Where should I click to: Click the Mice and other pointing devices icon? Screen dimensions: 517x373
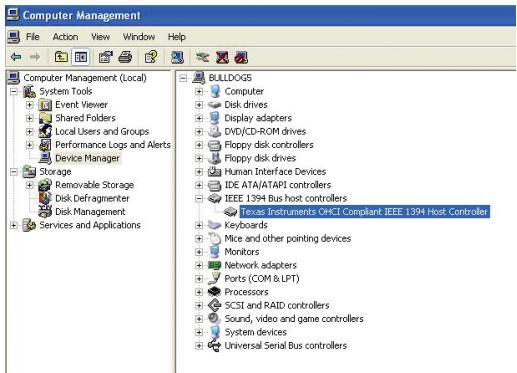[214, 238]
